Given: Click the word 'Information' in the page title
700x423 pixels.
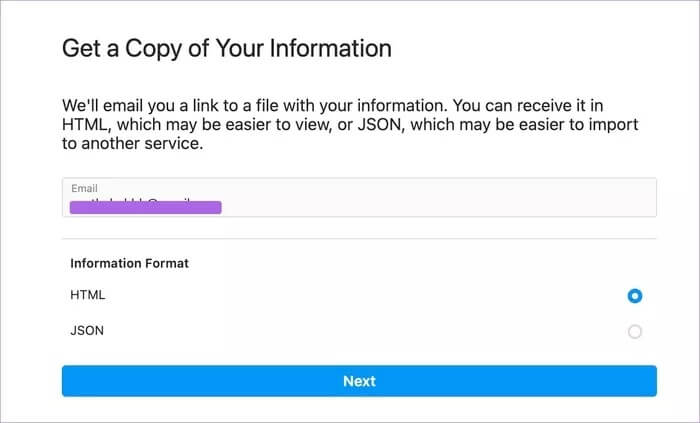Looking at the screenshot, I should tap(331, 48).
